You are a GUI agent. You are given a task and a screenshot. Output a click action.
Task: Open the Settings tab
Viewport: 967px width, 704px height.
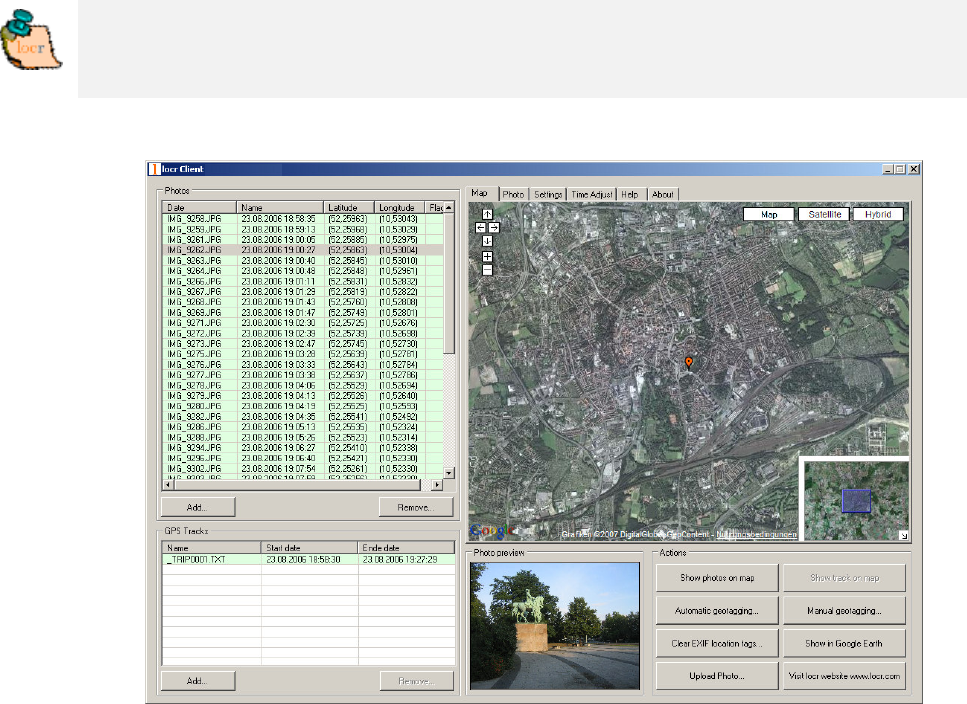(547, 193)
